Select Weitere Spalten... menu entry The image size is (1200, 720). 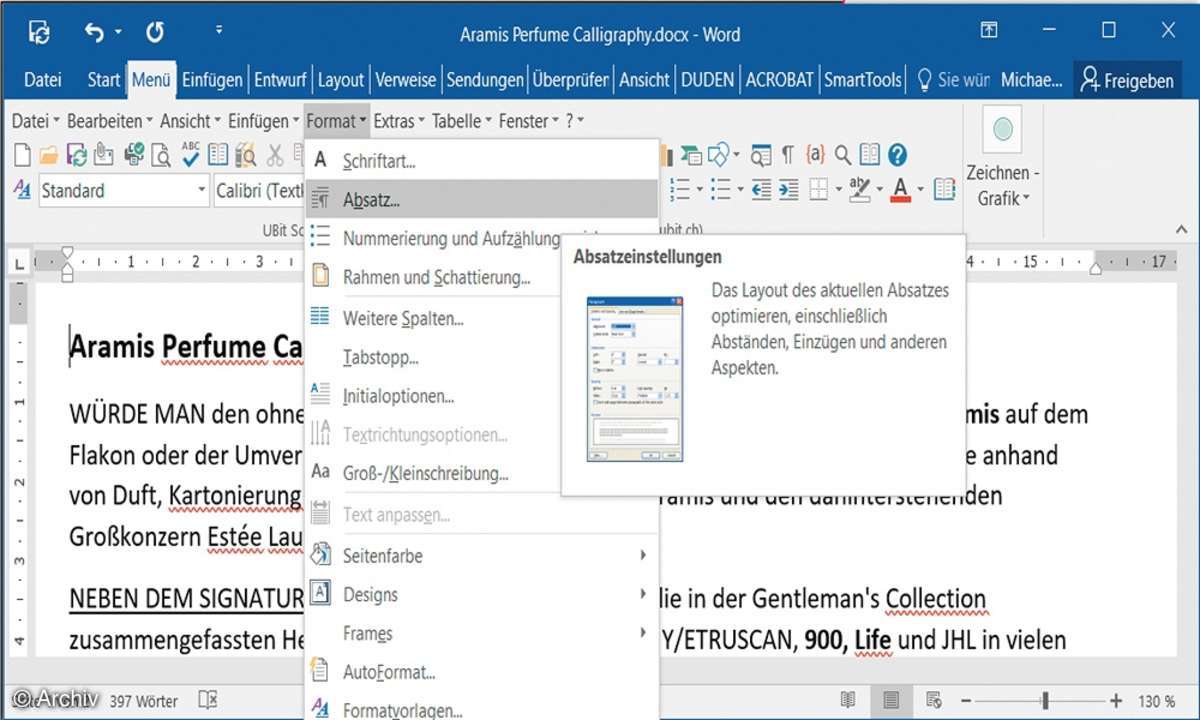[433, 319]
